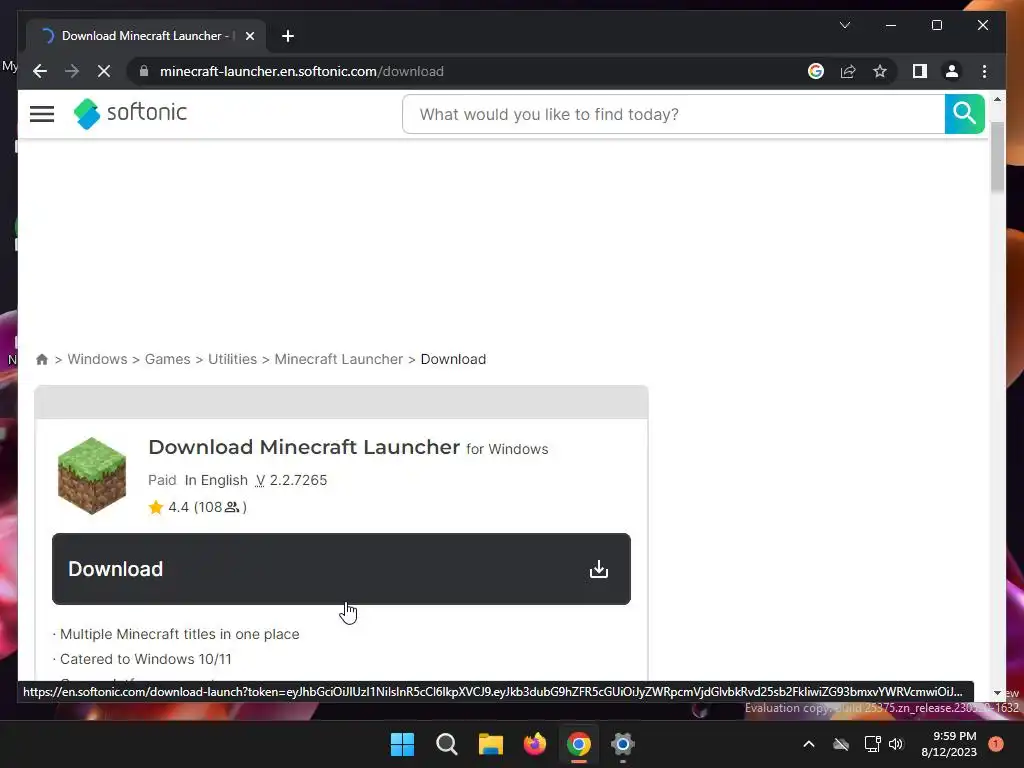Open Utilities breadcrumb link

[x=232, y=359]
